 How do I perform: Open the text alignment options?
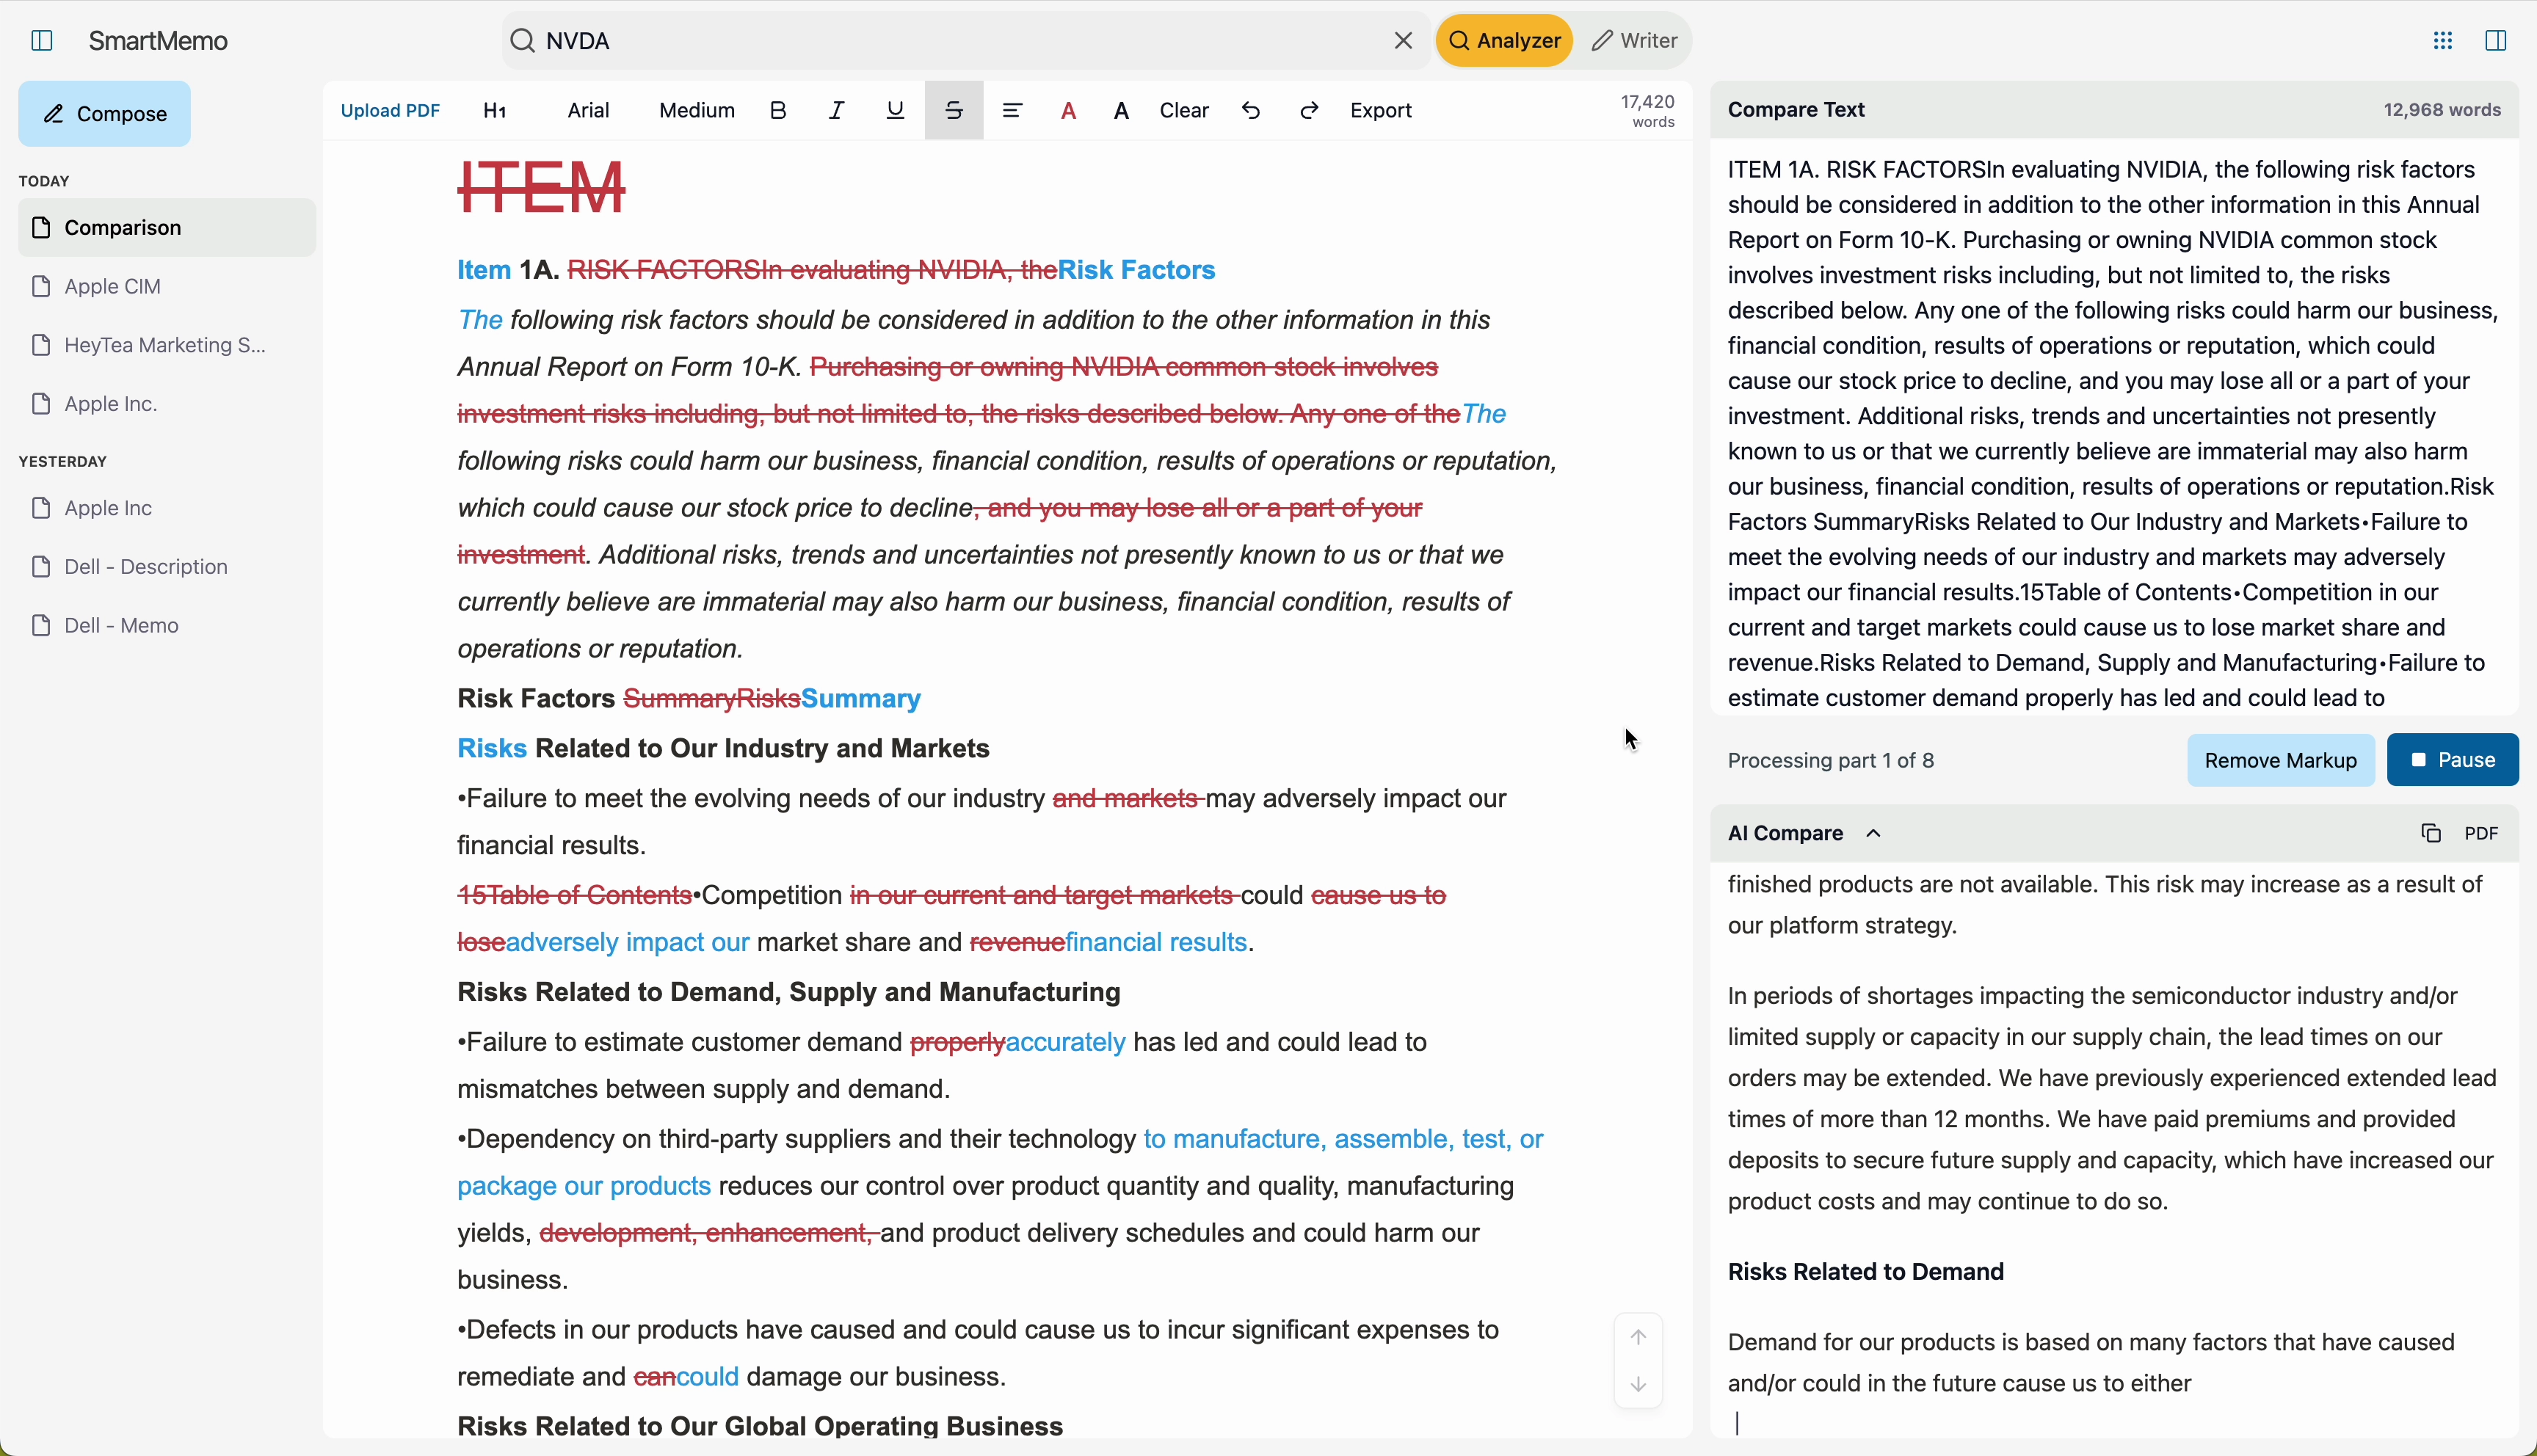(1012, 111)
